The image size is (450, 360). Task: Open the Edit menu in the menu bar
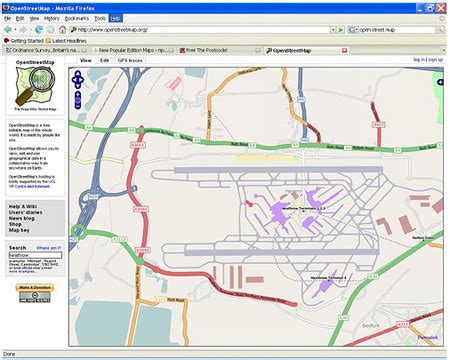point(20,18)
